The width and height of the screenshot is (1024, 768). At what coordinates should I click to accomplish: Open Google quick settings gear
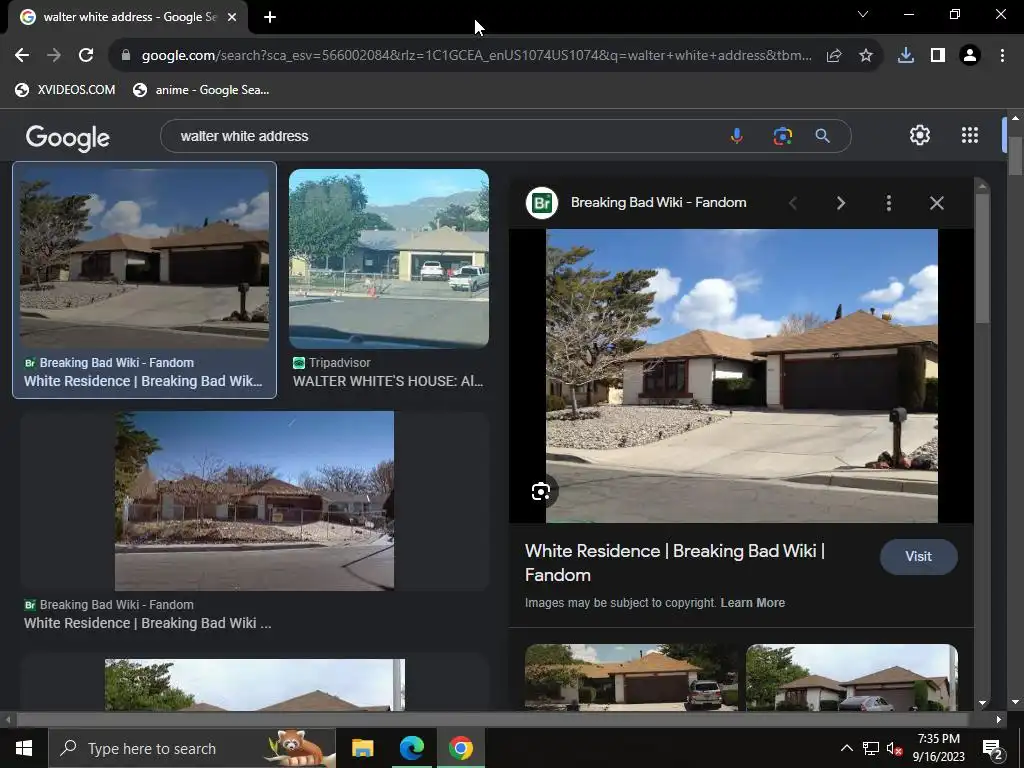coord(920,135)
